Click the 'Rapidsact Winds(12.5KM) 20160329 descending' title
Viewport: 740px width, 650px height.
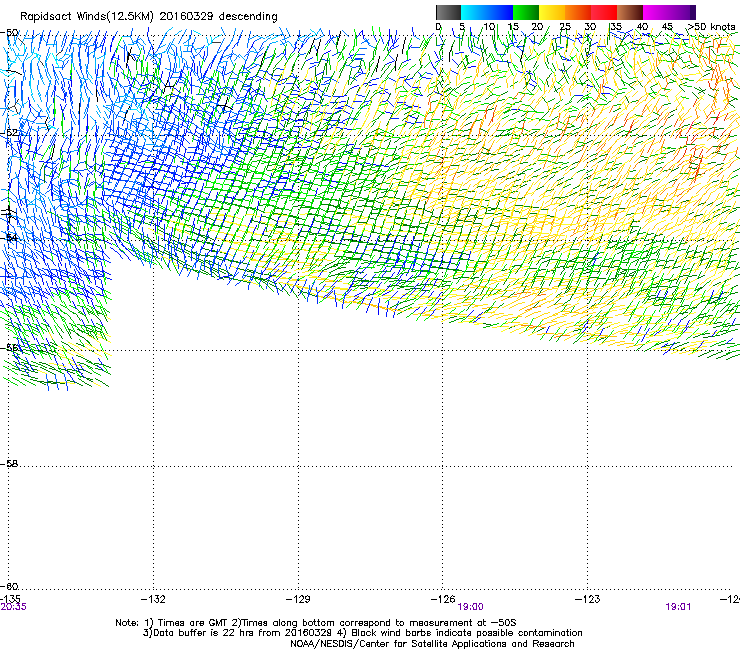click(149, 17)
